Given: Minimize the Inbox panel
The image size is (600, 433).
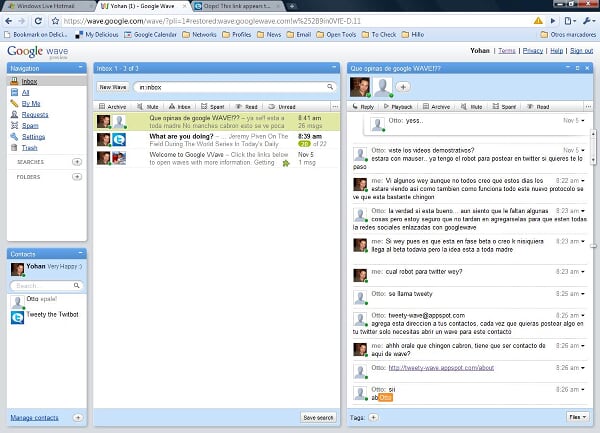Looking at the screenshot, I should point(334,67).
